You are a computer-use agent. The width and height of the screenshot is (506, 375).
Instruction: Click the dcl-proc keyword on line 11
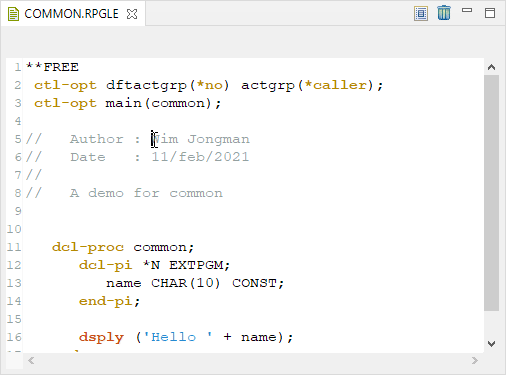click(x=88, y=247)
